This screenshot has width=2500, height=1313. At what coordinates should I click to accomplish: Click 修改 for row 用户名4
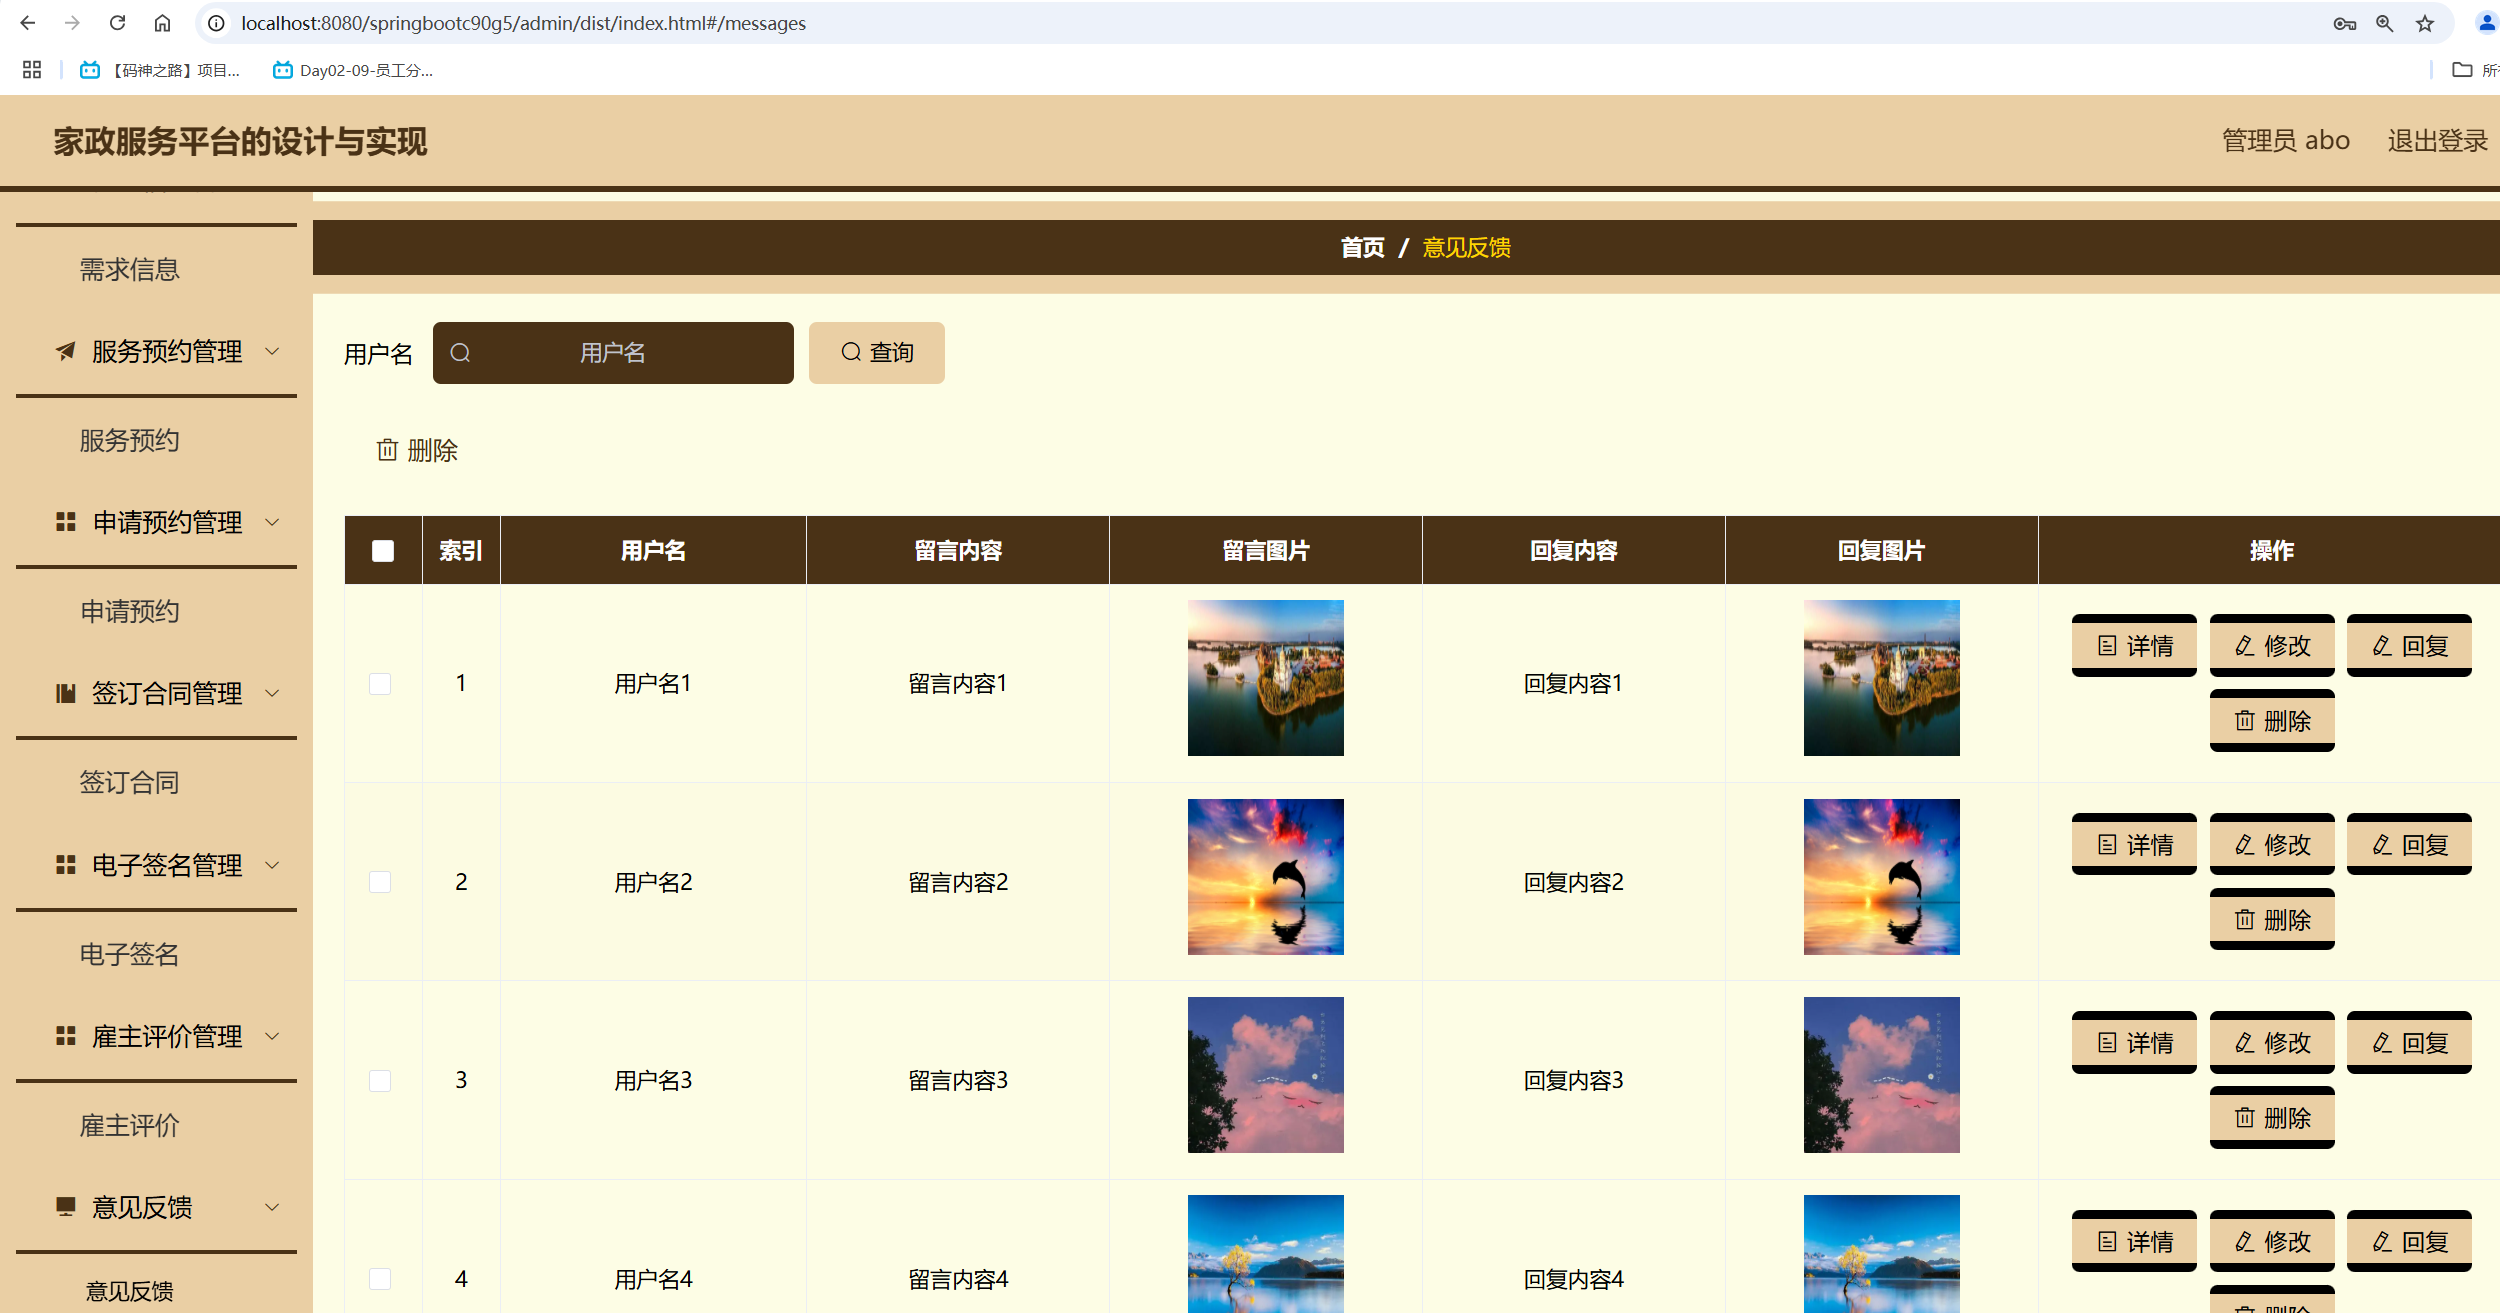point(2272,1242)
